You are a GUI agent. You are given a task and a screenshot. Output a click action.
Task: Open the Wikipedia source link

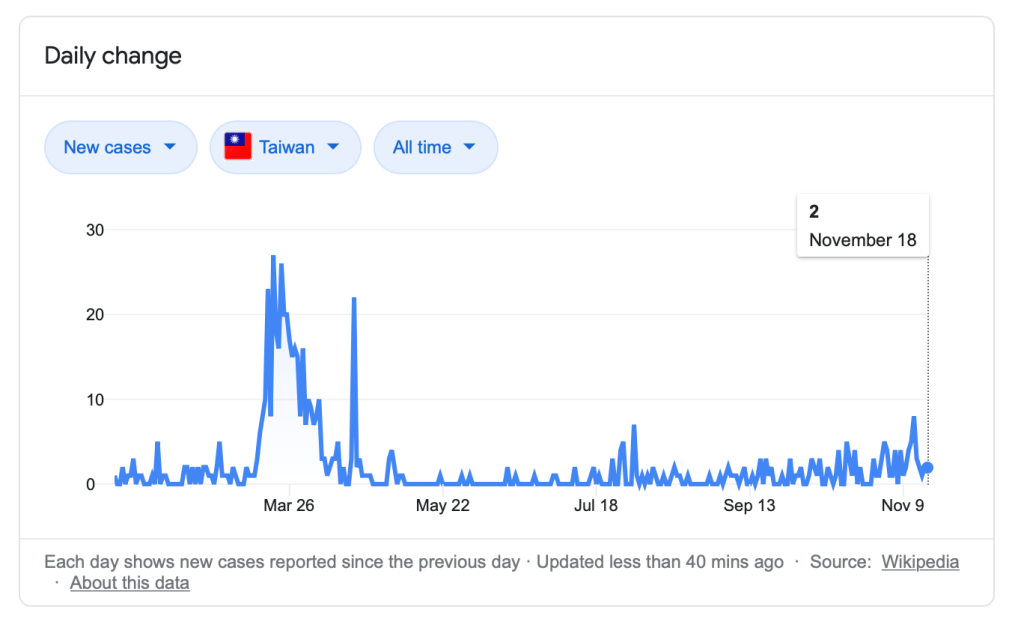920,562
